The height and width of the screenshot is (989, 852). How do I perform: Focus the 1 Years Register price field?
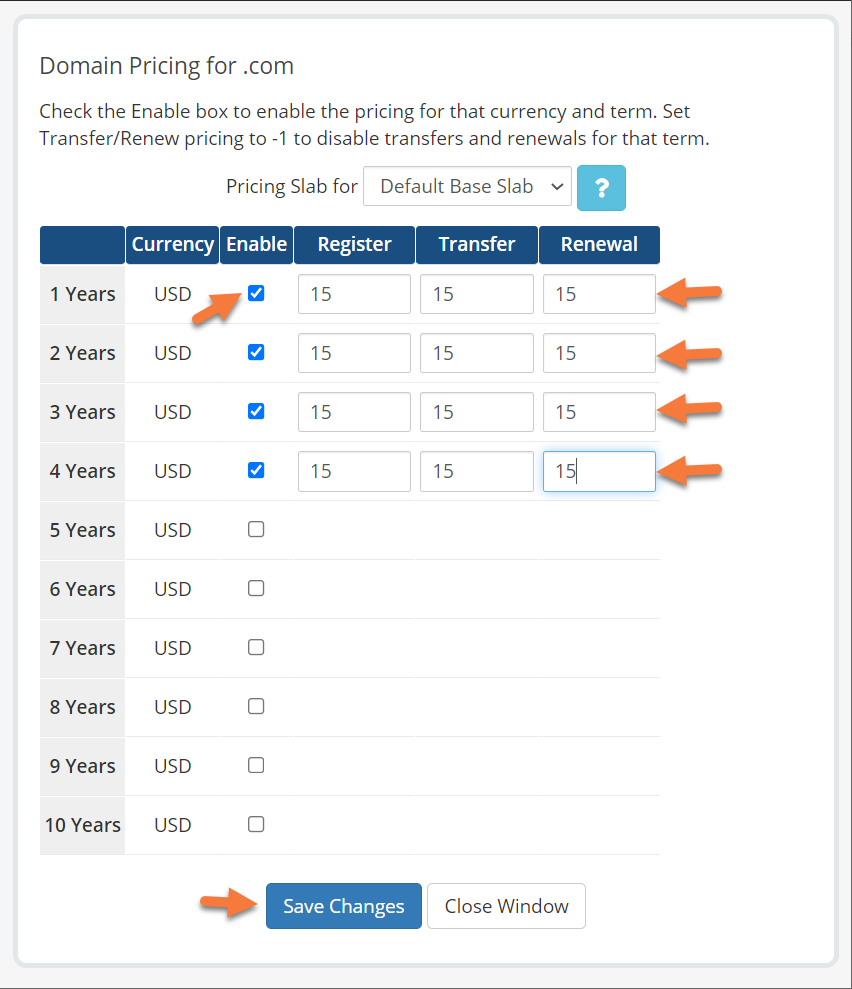354,294
